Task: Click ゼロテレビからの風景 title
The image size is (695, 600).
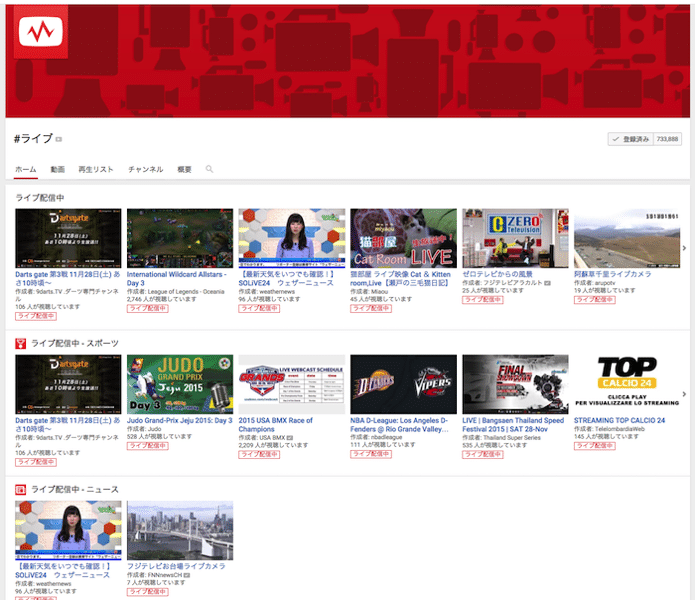Action: 497,274
